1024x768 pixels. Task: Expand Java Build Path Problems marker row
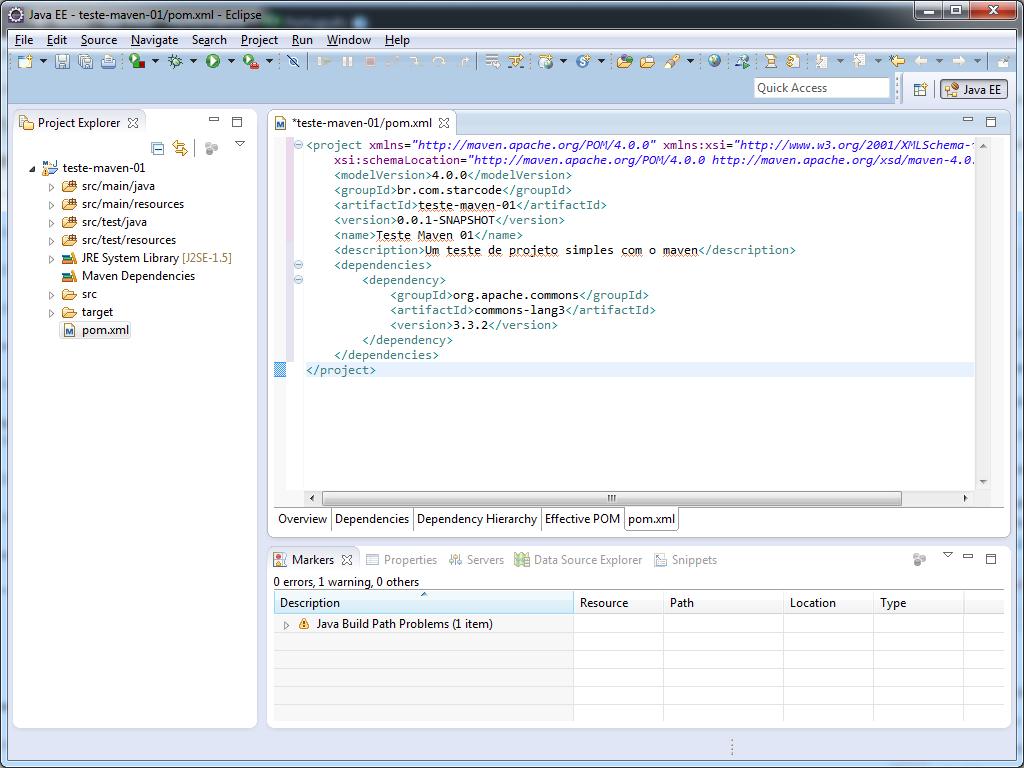click(x=286, y=625)
